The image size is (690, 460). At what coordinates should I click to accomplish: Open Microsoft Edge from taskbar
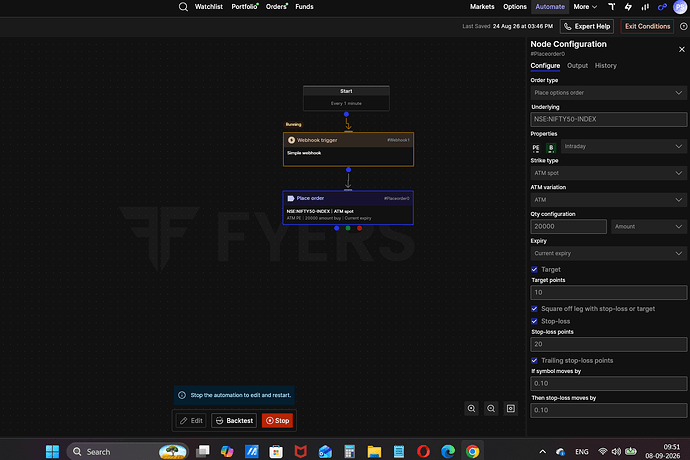[448, 452]
